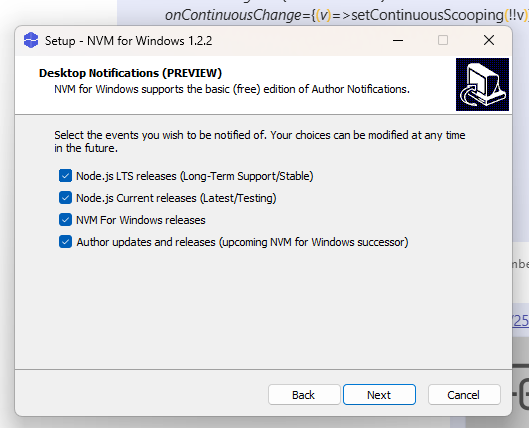
Task: Click the installer computer graphic in header
Action: point(482,84)
